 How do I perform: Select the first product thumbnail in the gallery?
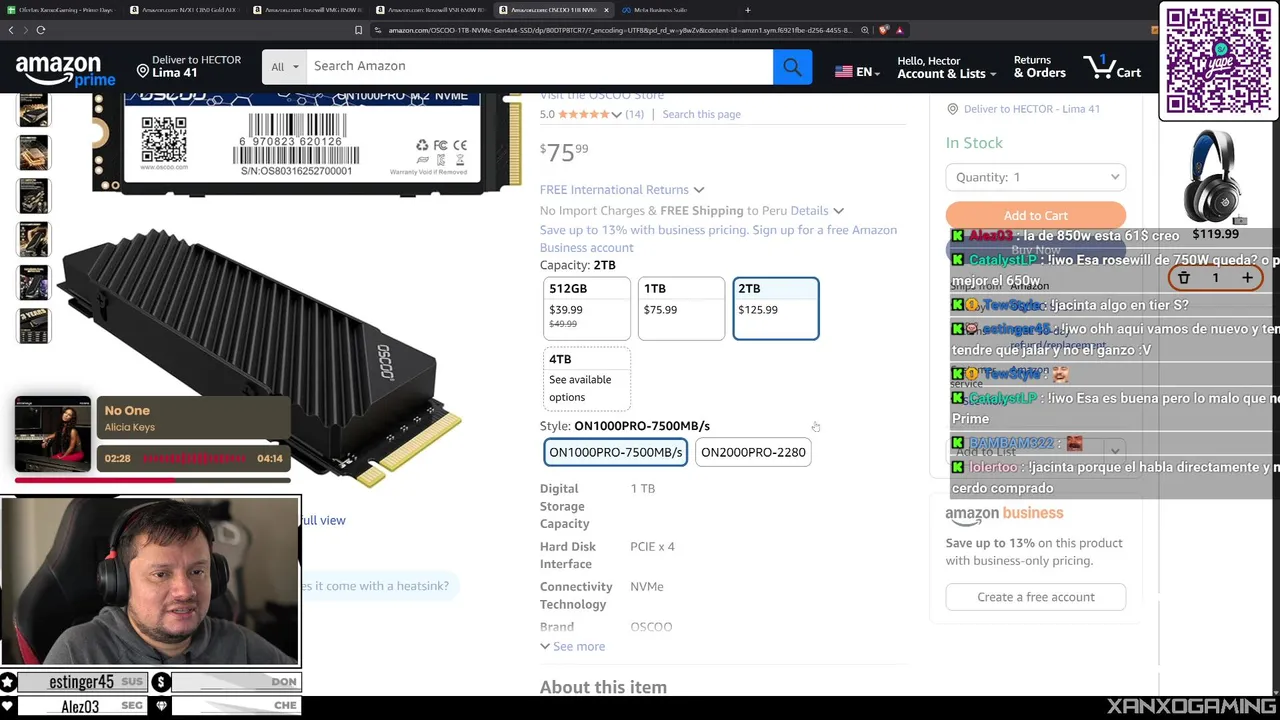(x=33, y=109)
